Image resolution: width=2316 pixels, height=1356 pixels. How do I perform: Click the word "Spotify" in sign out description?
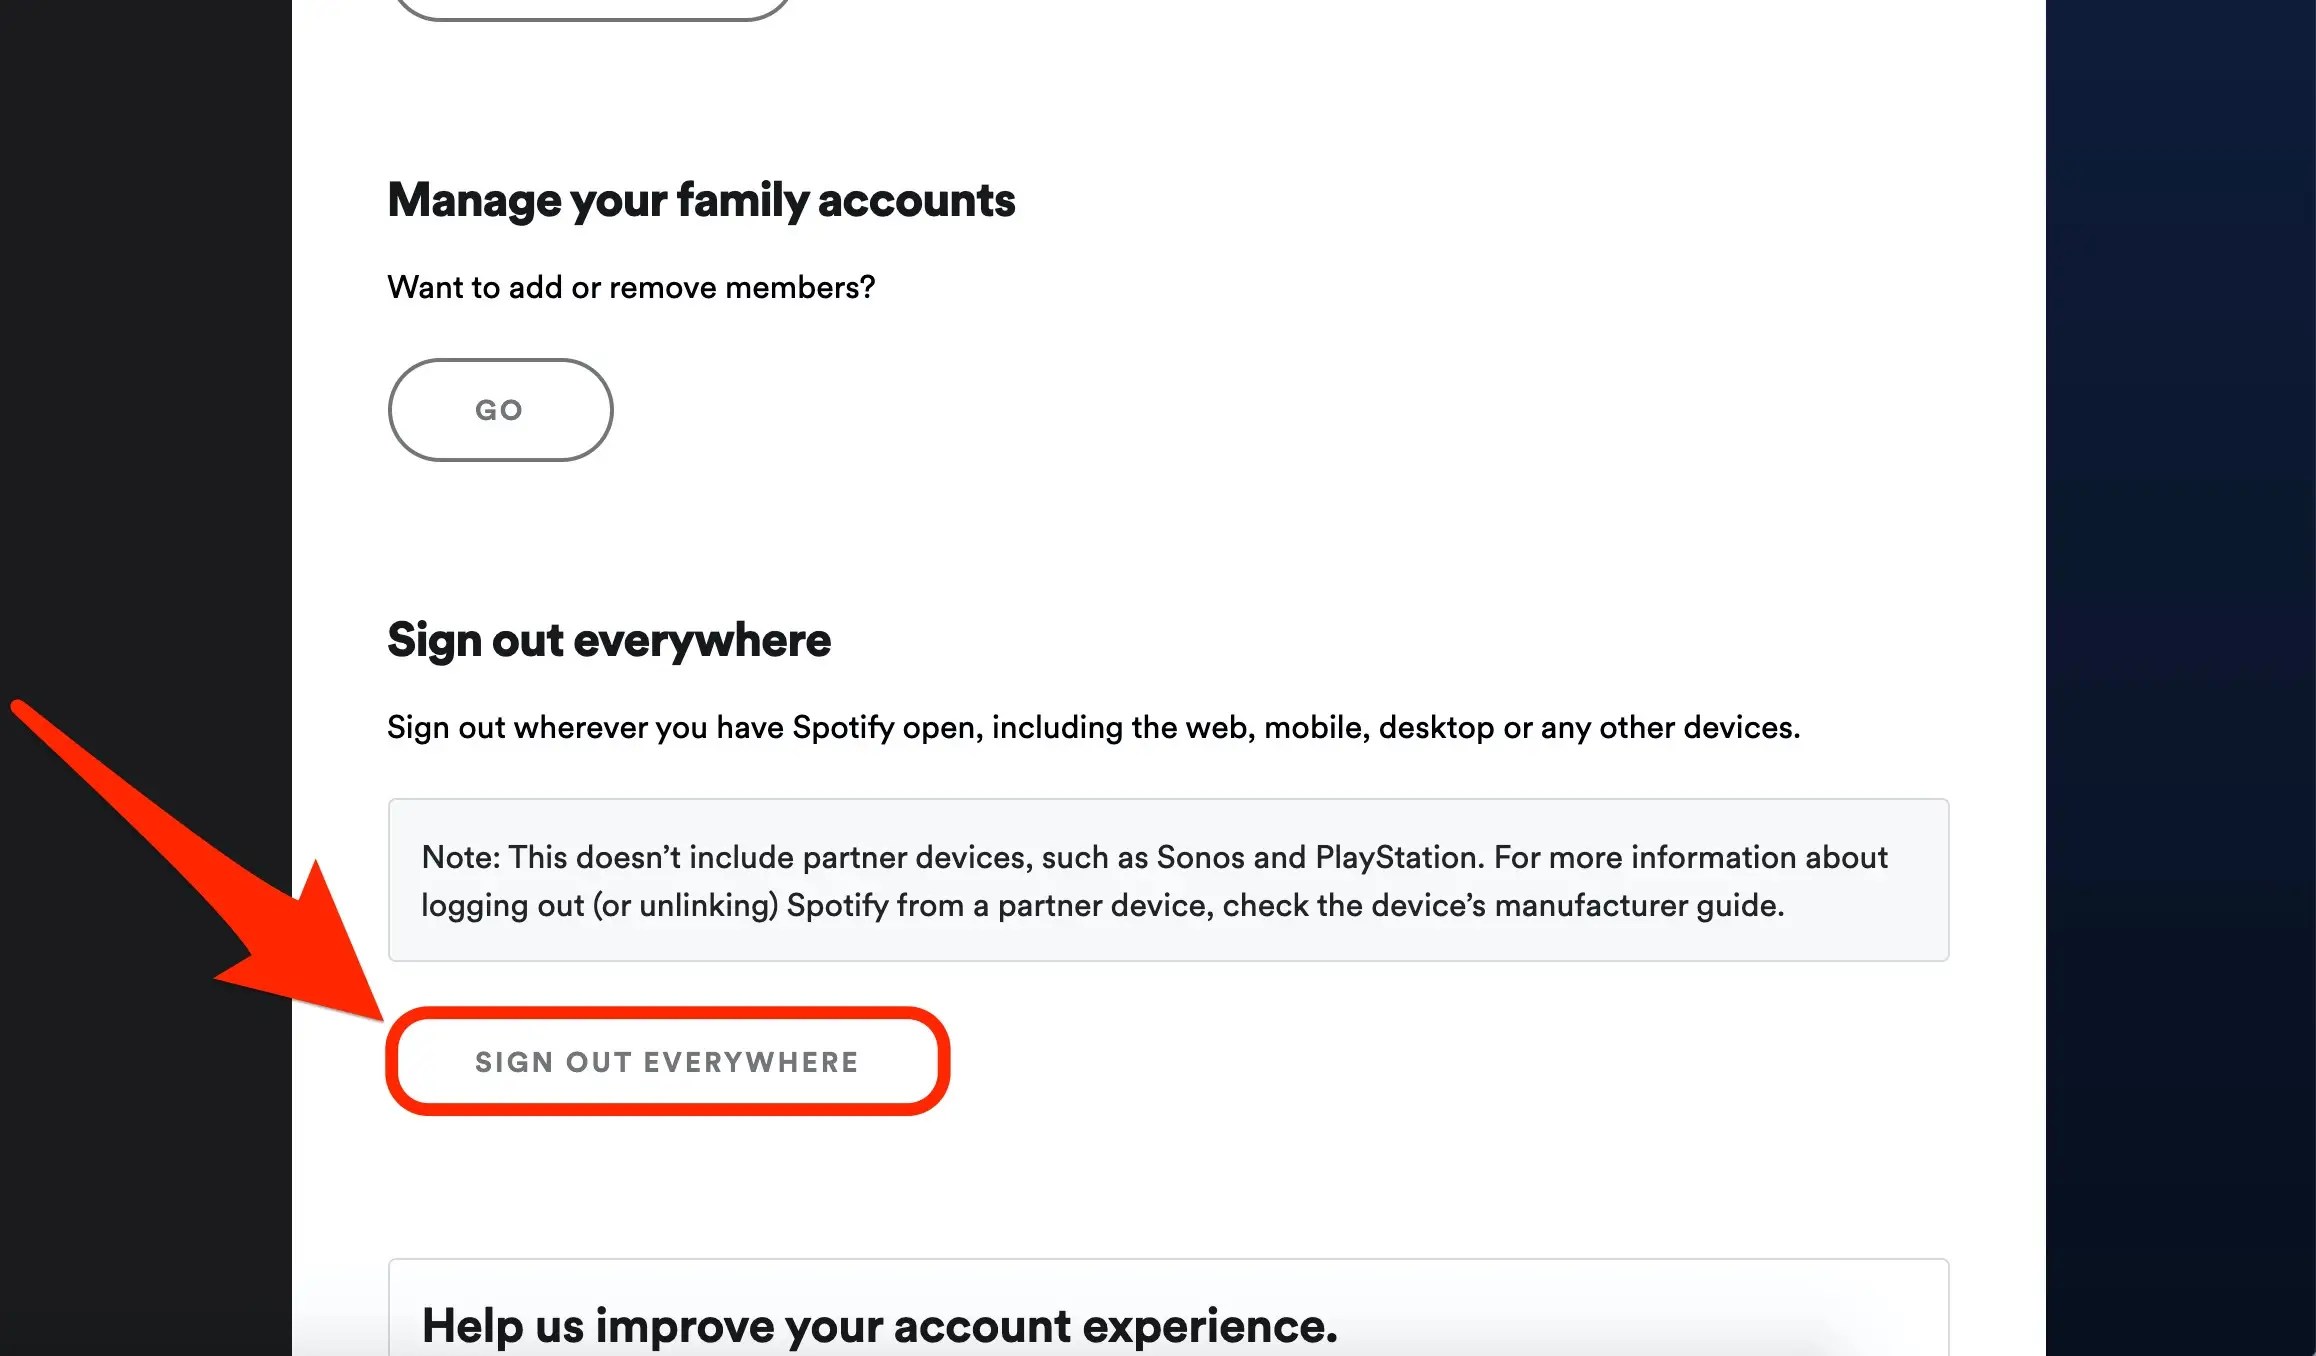point(842,728)
